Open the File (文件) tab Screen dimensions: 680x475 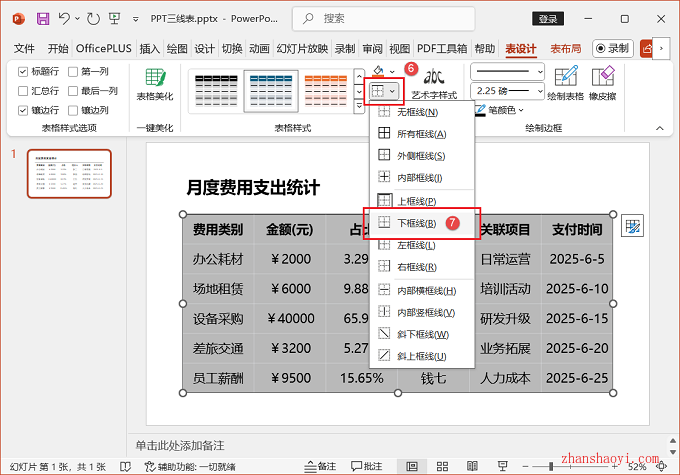[x=24, y=49]
